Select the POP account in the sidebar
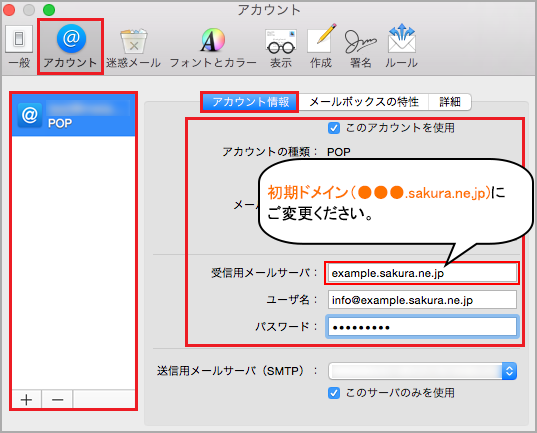This screenshot has width=537, height=433. coord(74,115)
